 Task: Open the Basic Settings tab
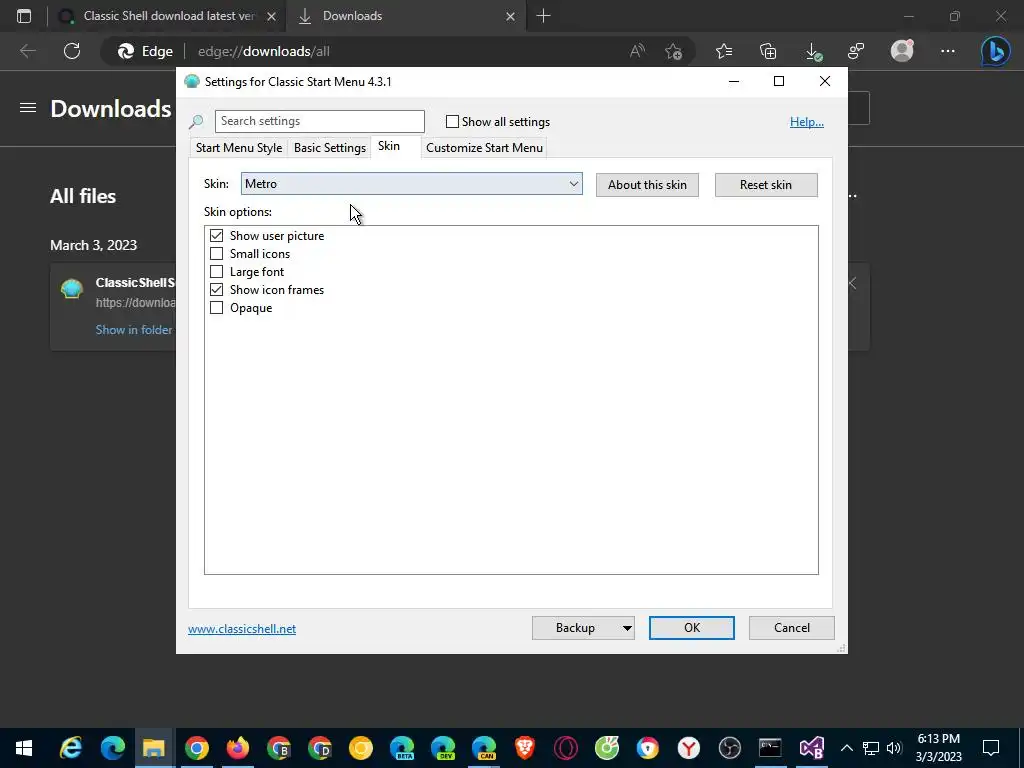tap(330, 148)
